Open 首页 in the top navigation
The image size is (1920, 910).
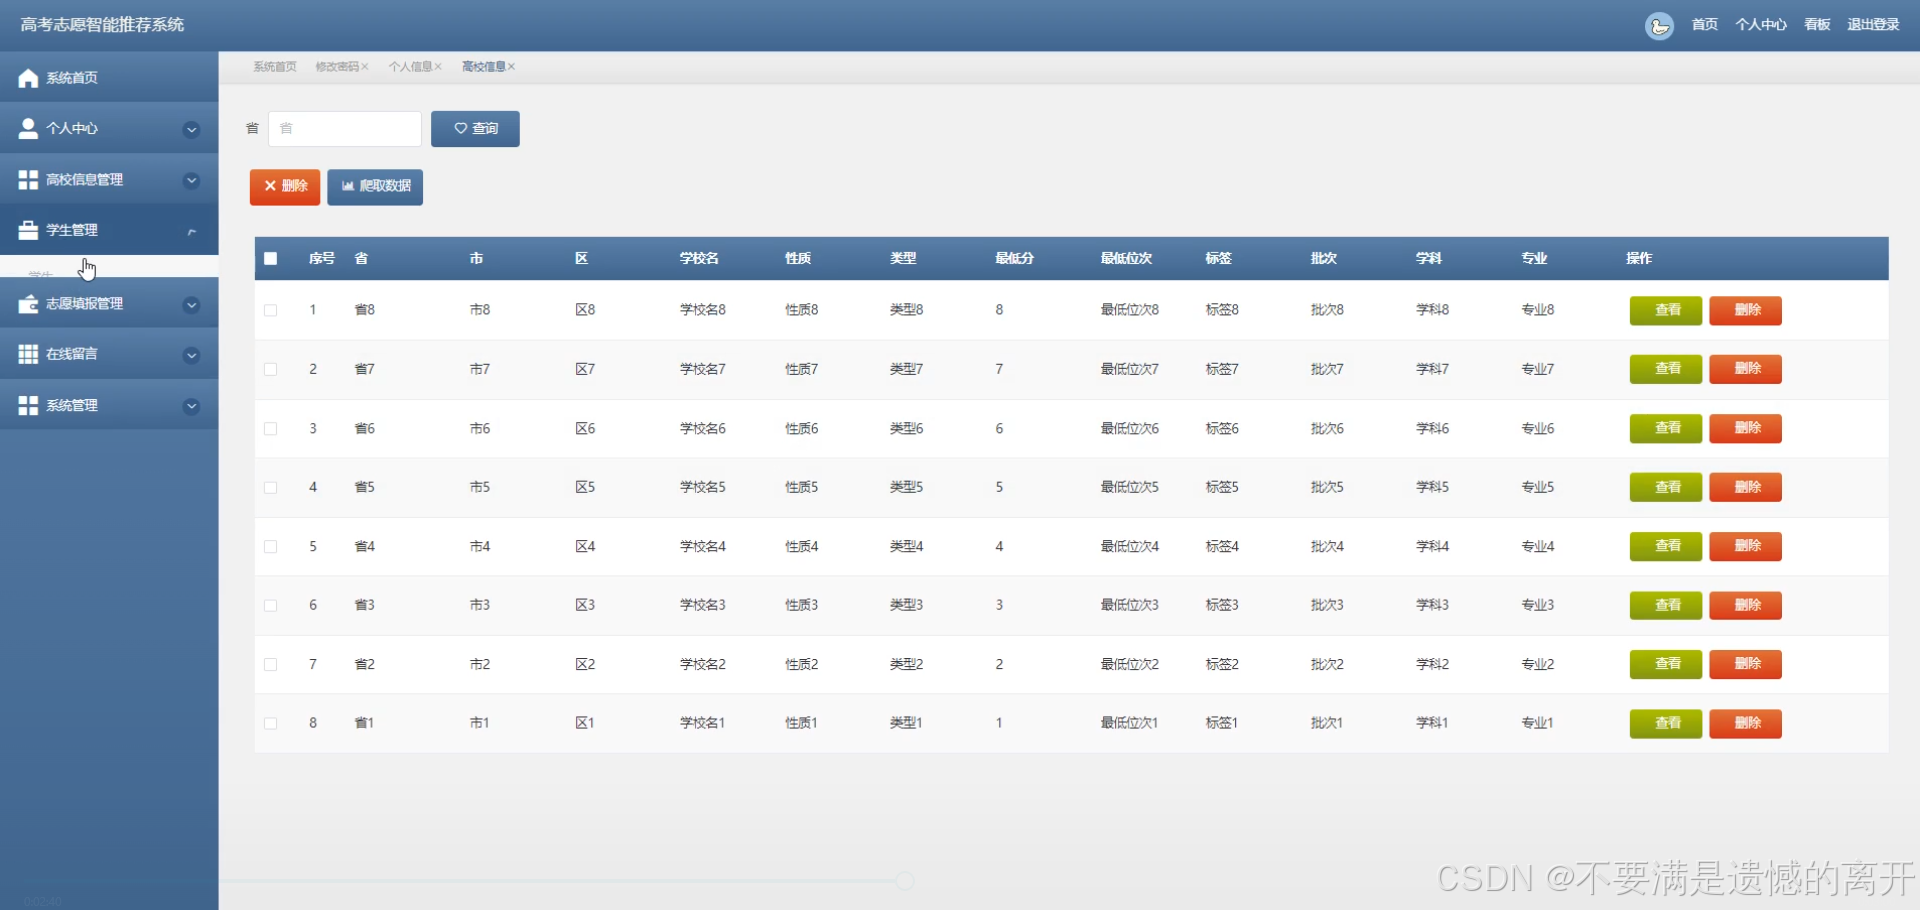[x=1705, y=25]
